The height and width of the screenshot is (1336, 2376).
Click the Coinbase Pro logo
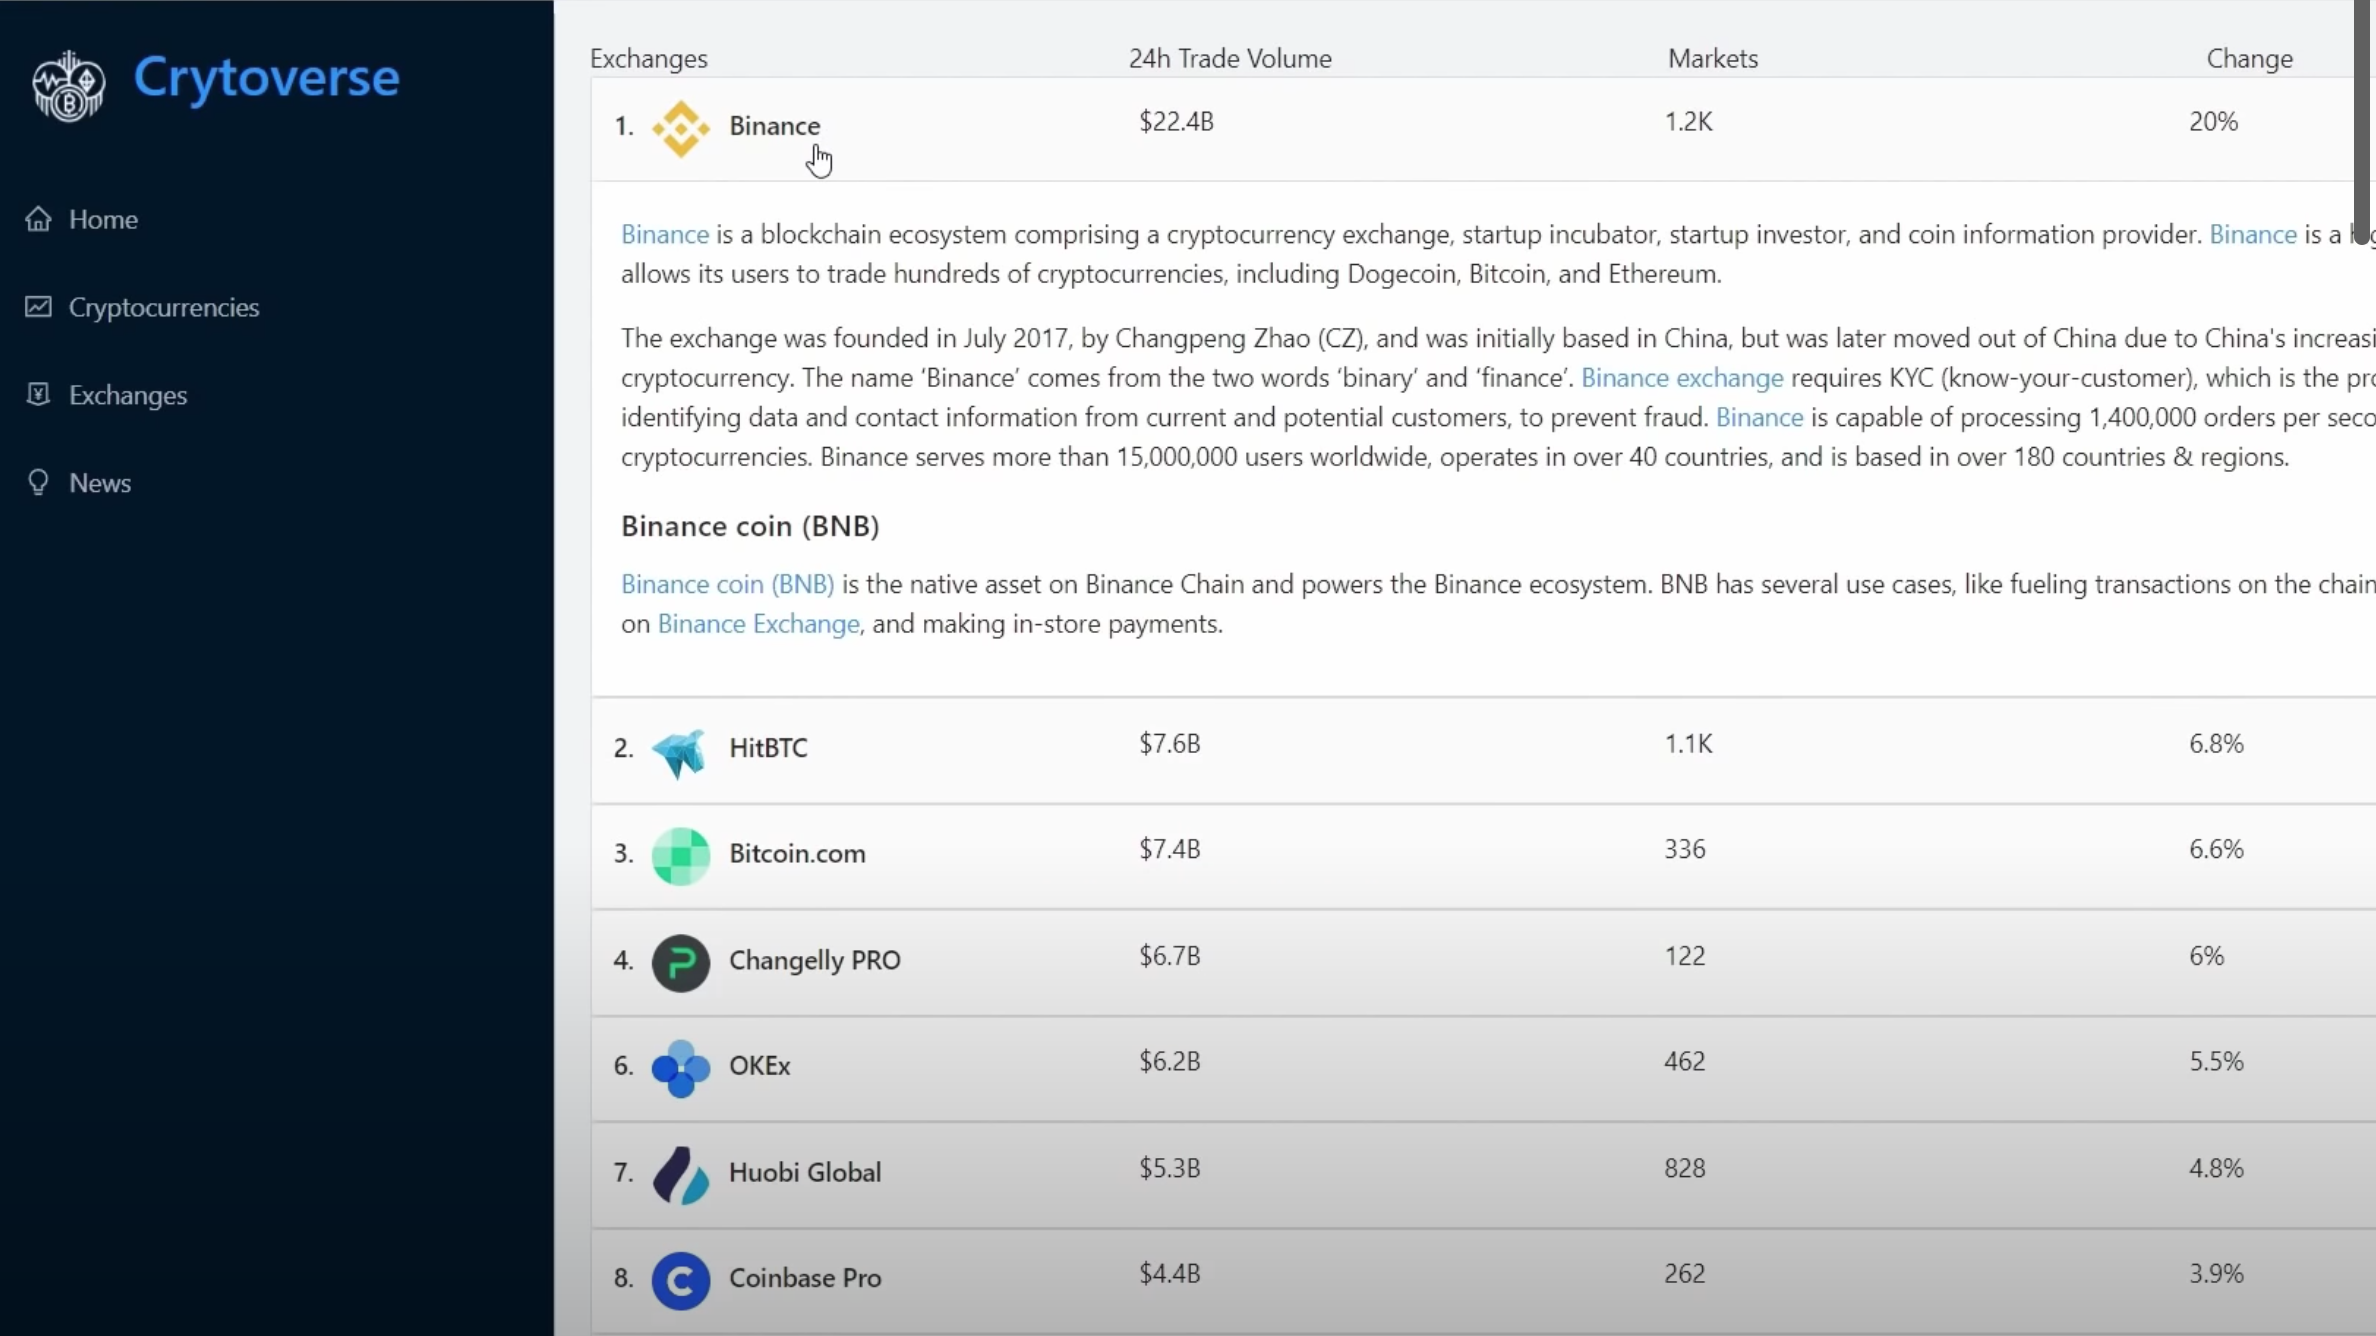(x=681, y=1281)
